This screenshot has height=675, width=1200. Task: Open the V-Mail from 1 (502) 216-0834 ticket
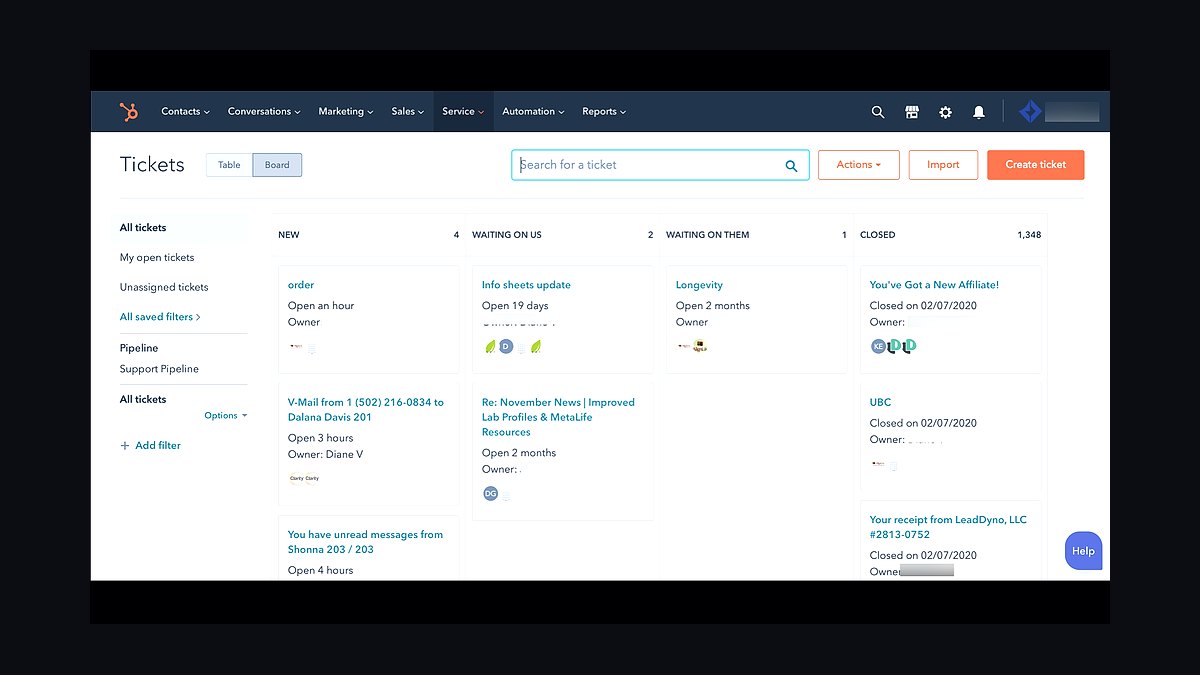(x=366, y=410)
